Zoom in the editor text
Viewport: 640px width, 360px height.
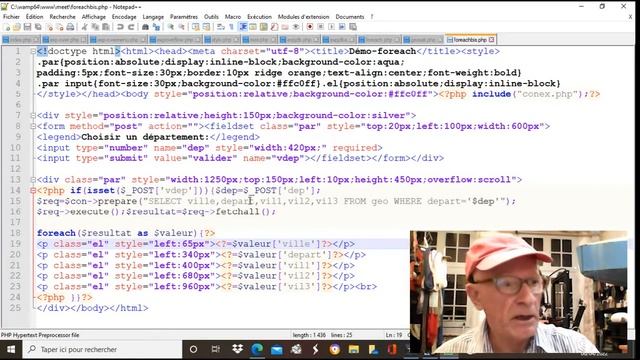[171, 27]
